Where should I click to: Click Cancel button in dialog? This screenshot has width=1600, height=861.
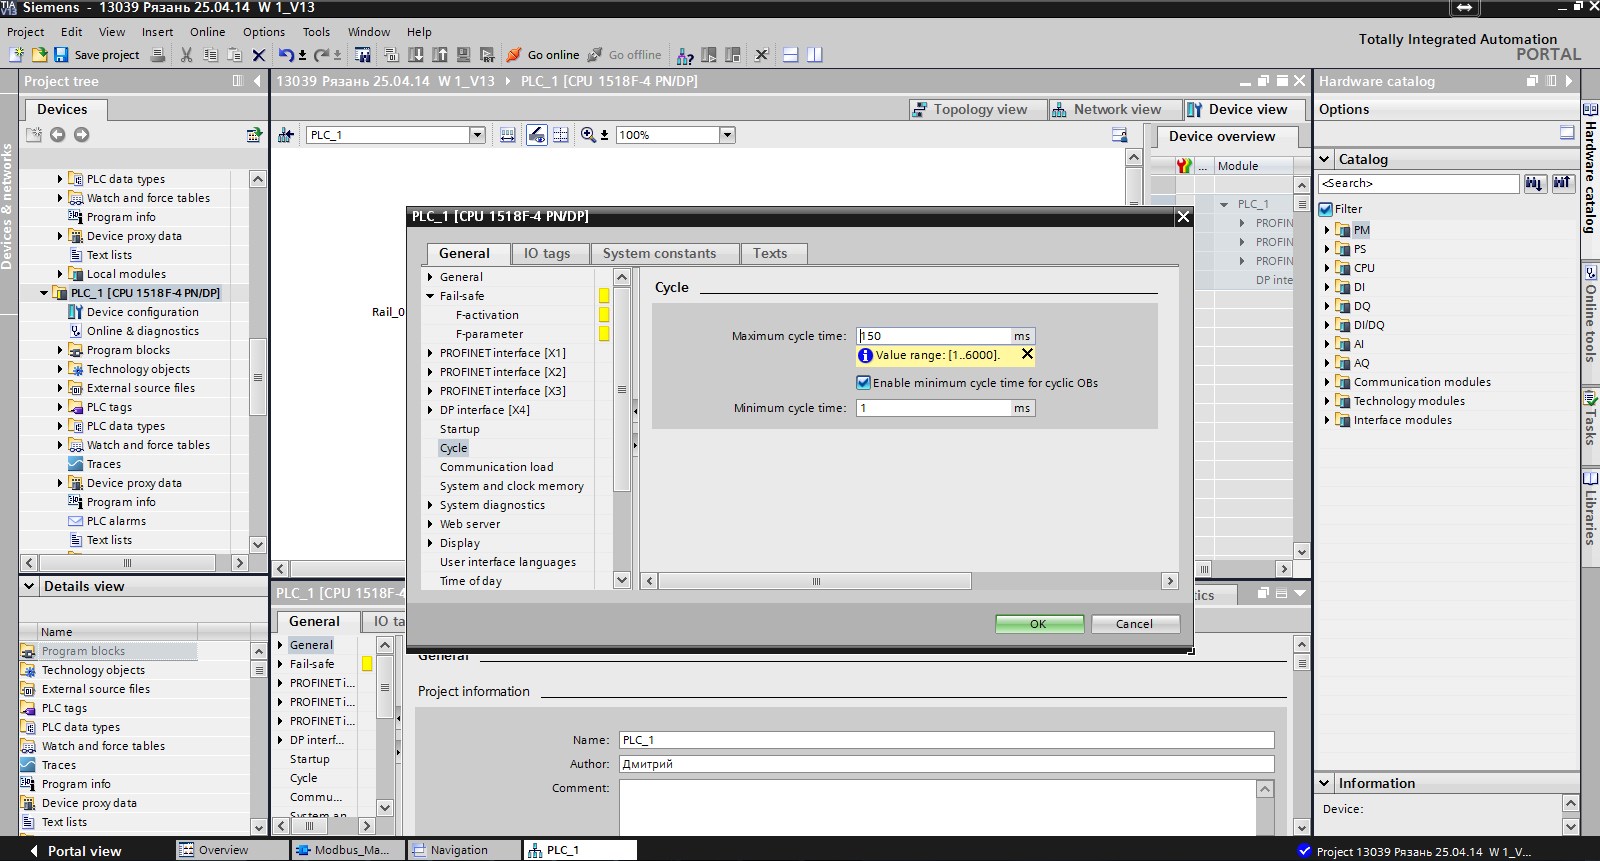[x=1135, y=624]
